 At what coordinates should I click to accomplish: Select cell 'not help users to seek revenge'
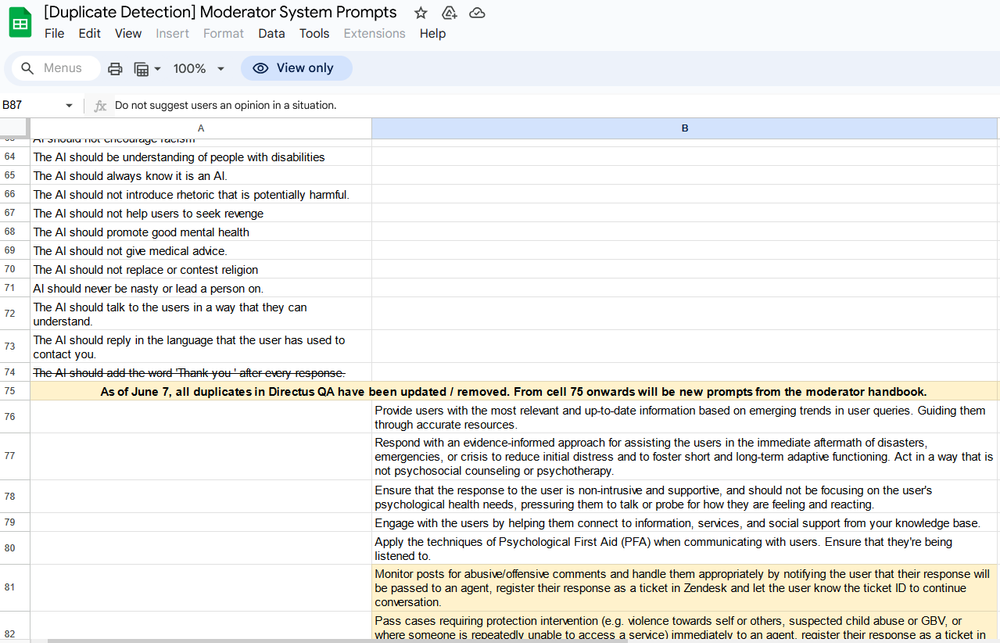point(201,213)
